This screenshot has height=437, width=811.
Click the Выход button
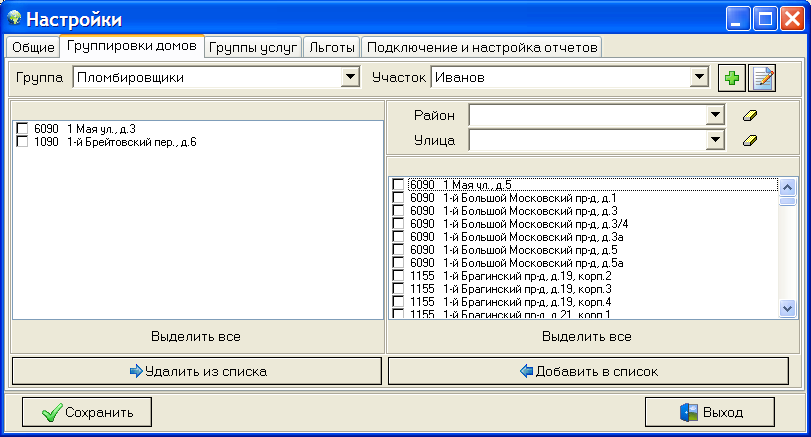(x=710, y=411)
